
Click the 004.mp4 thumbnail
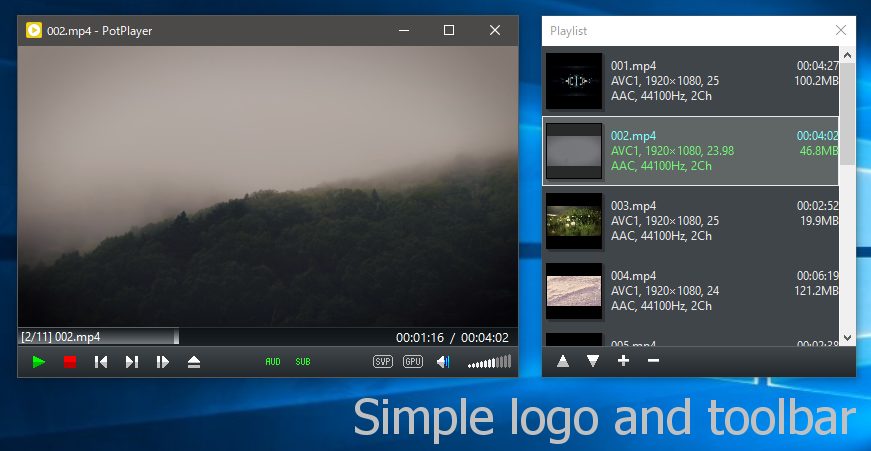click(574, 291)
